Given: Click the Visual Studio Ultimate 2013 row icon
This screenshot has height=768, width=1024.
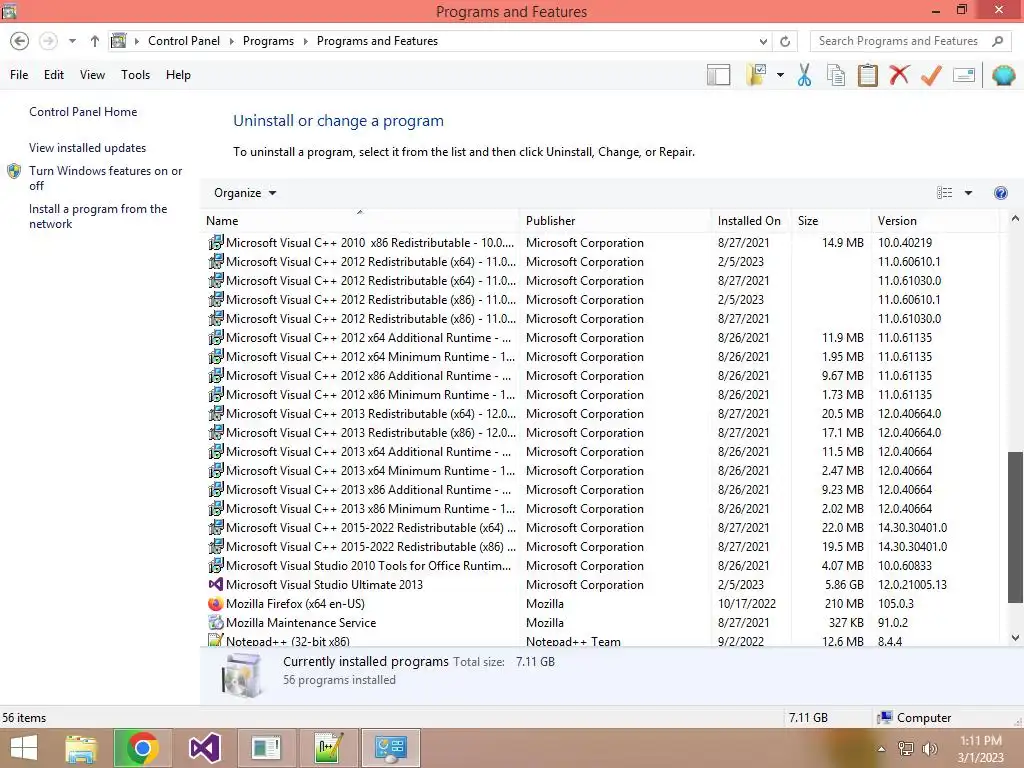Looking at the screenshot, I should (216, 585).
